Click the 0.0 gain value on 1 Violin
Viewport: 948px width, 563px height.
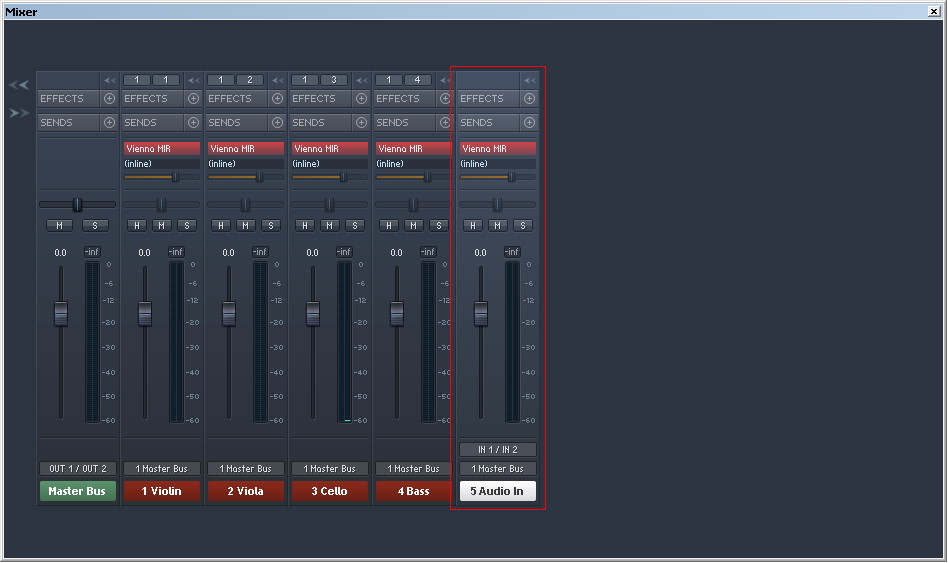[144, 253]
